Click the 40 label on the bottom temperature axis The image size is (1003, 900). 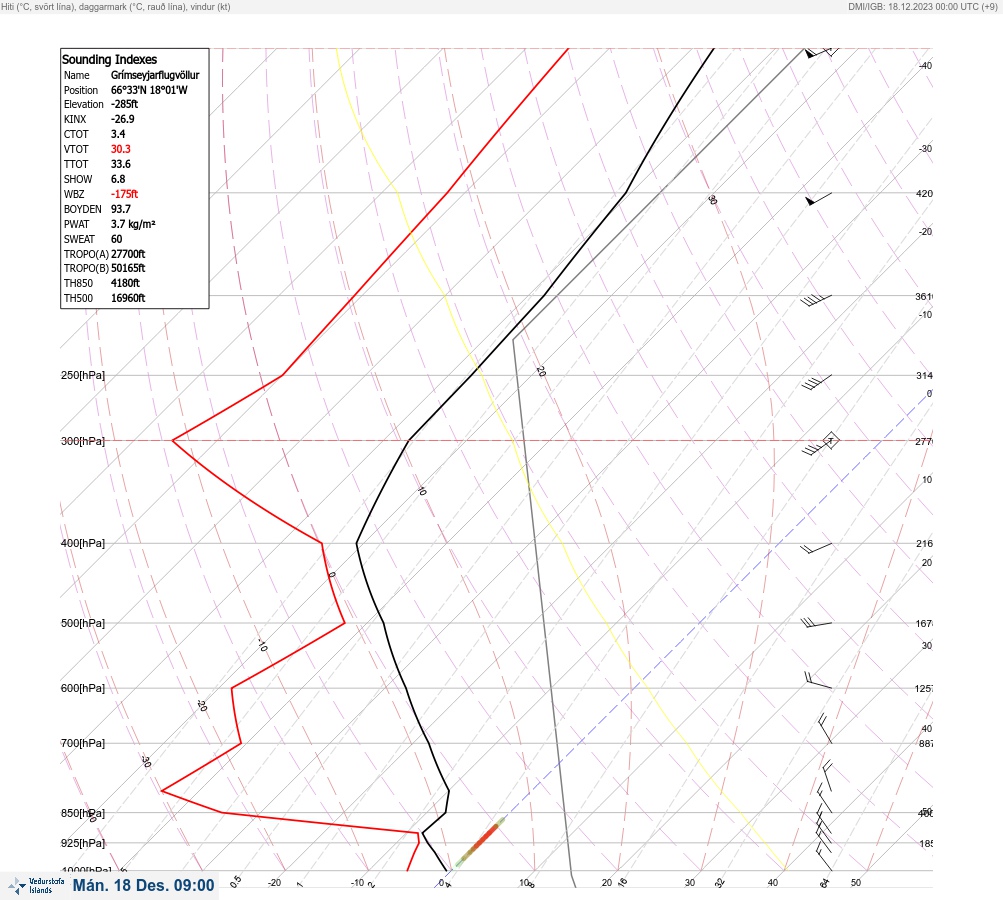(x=773, y=883)
